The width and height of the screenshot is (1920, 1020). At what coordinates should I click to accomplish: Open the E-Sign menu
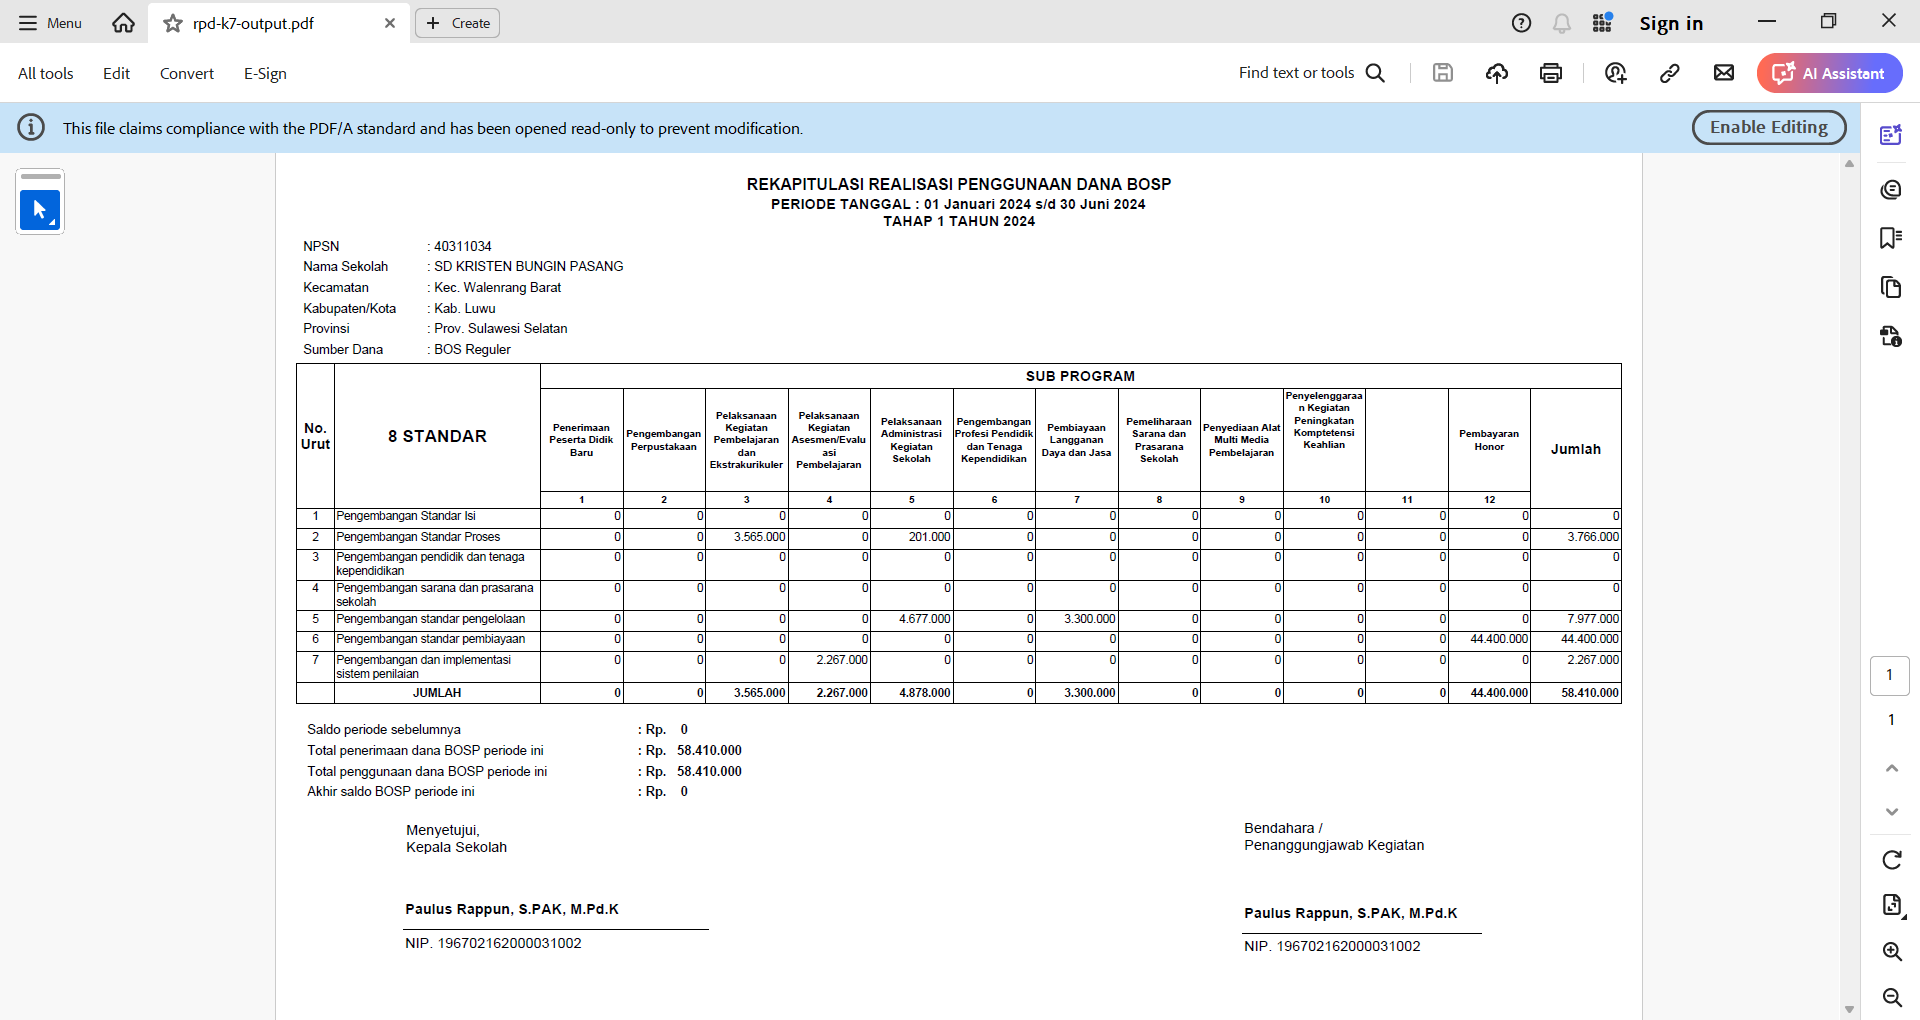pyautogui.click(x=265, y=73)
